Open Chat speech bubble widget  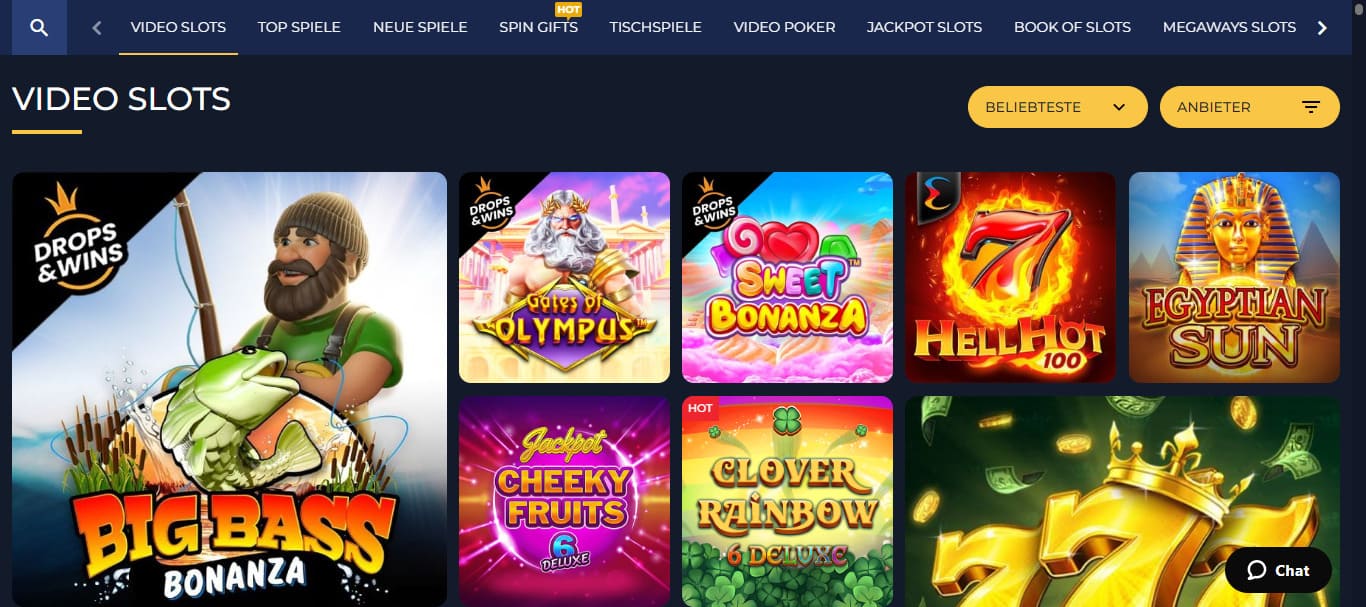coord(1278,570)
